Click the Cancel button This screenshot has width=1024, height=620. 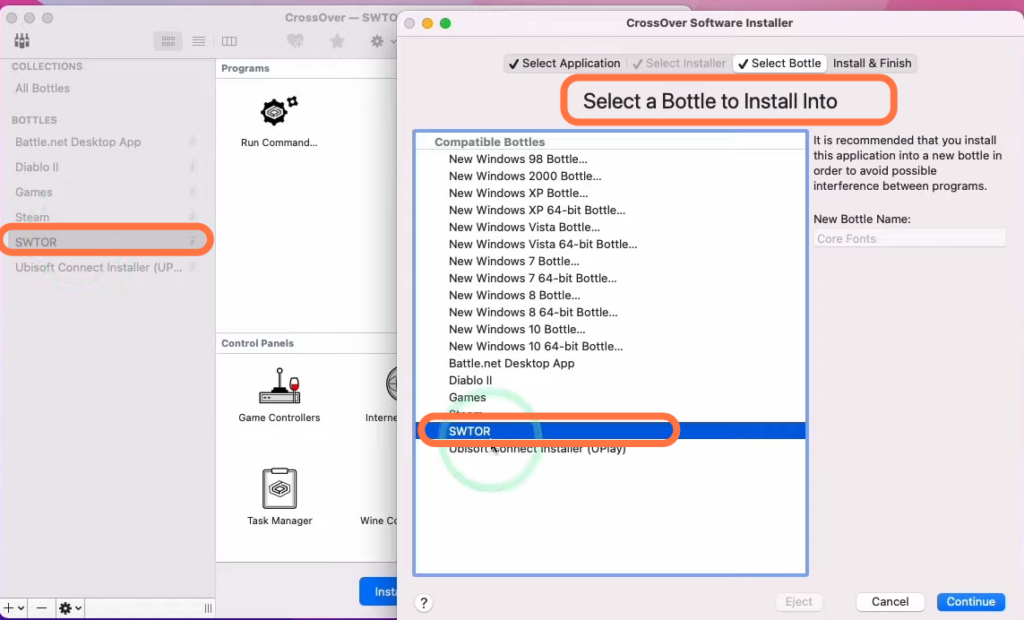point(889,602)
